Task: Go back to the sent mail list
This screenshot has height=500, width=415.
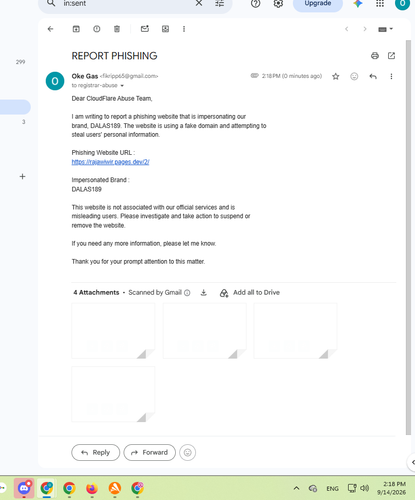Action: tap(51, 29)
